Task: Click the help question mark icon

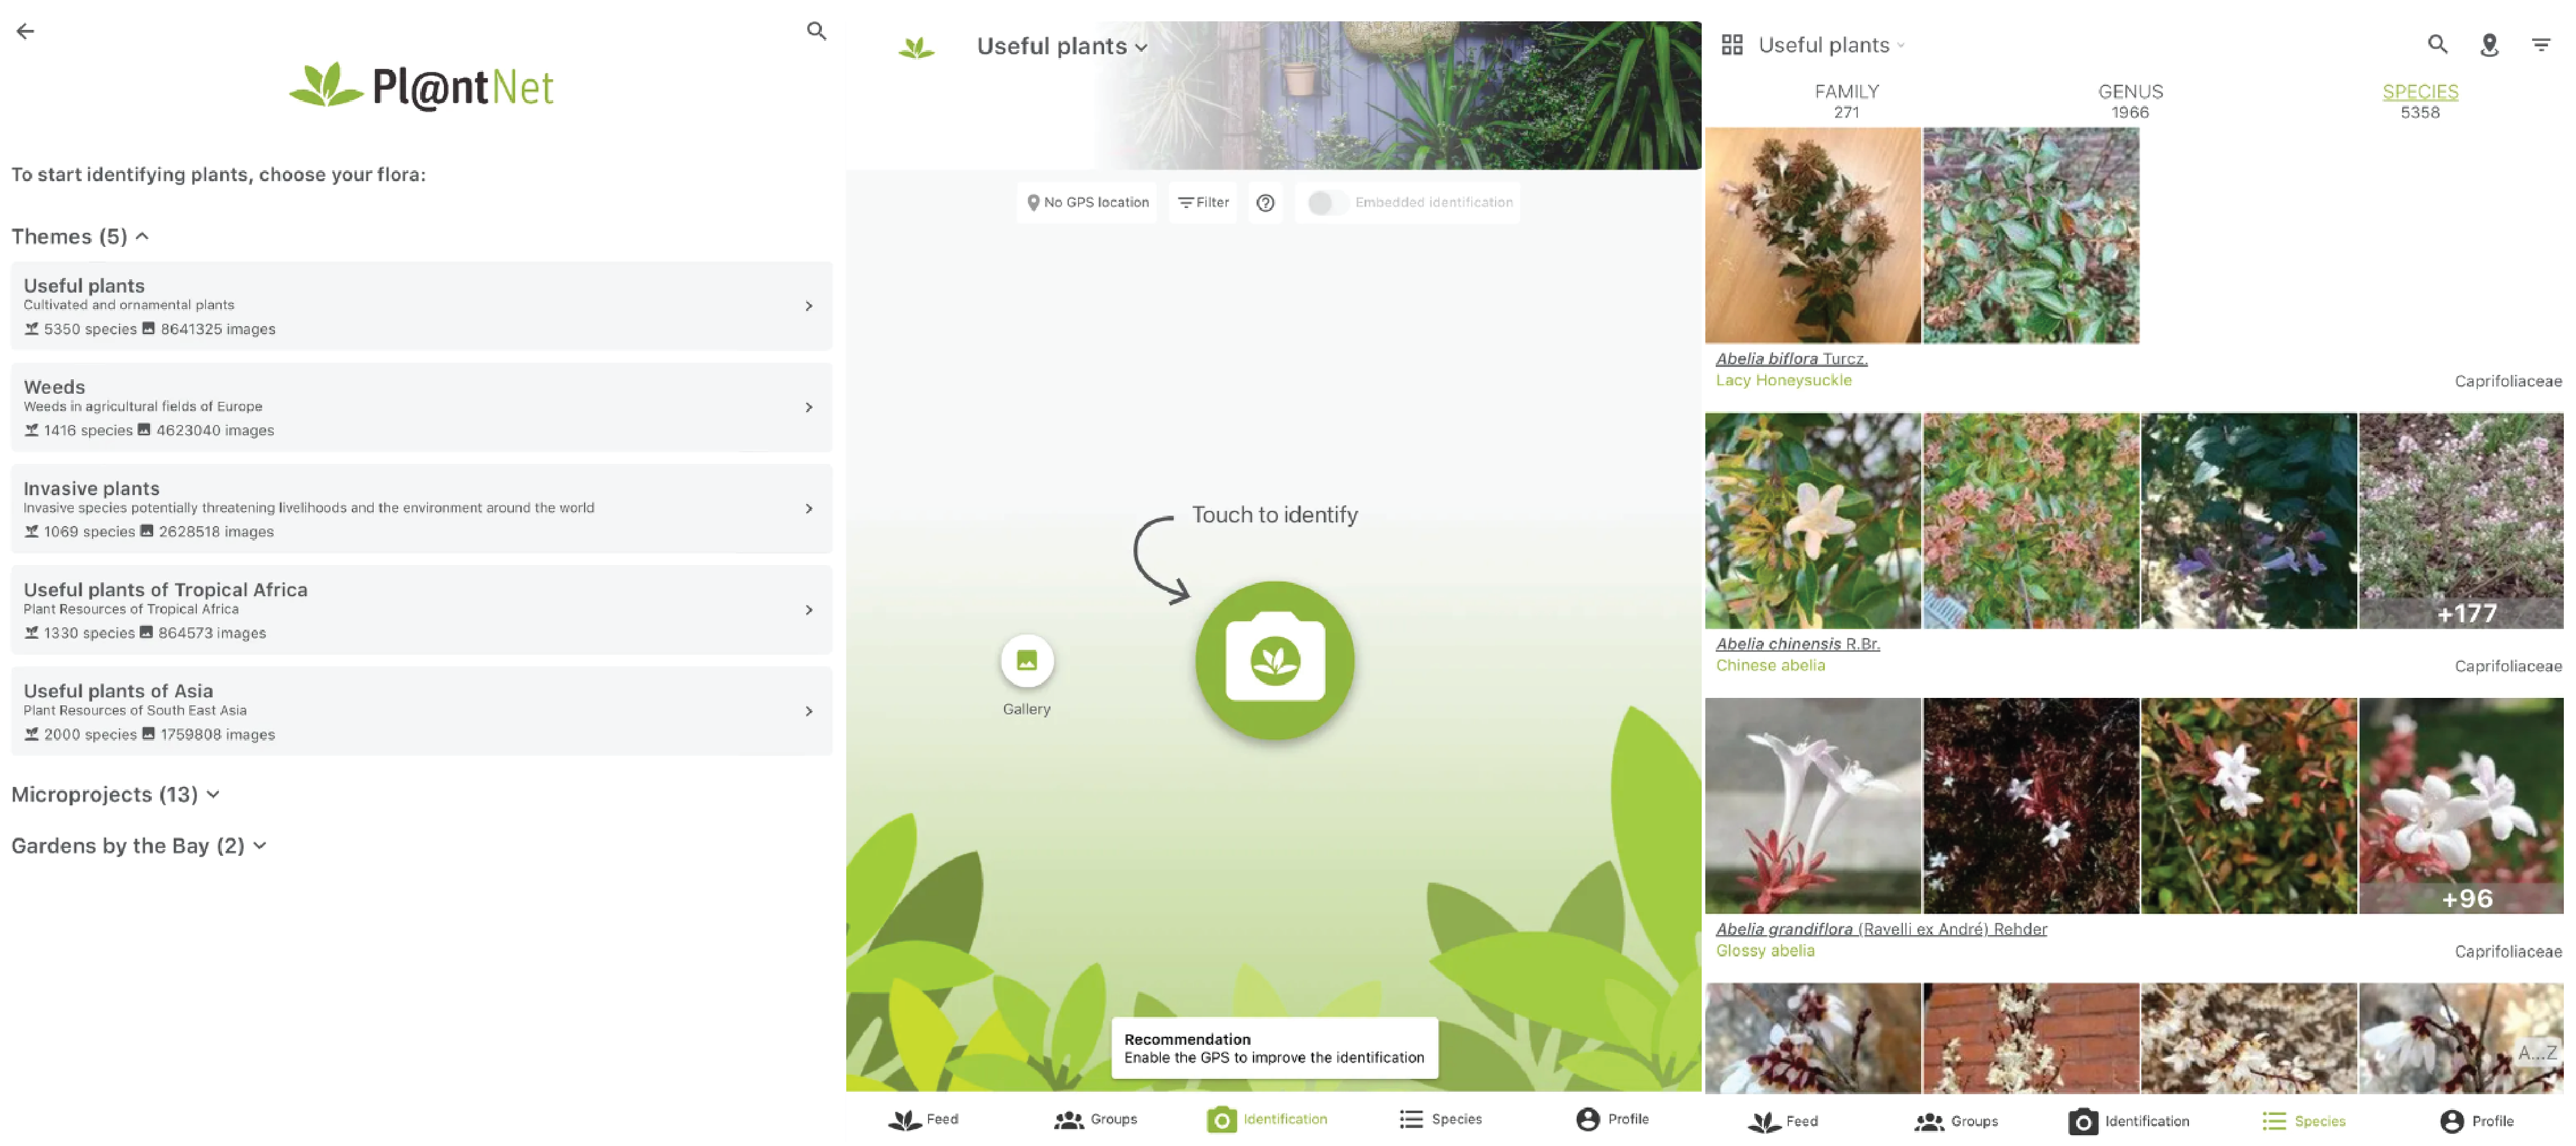Action: [x=1265, y=203]
